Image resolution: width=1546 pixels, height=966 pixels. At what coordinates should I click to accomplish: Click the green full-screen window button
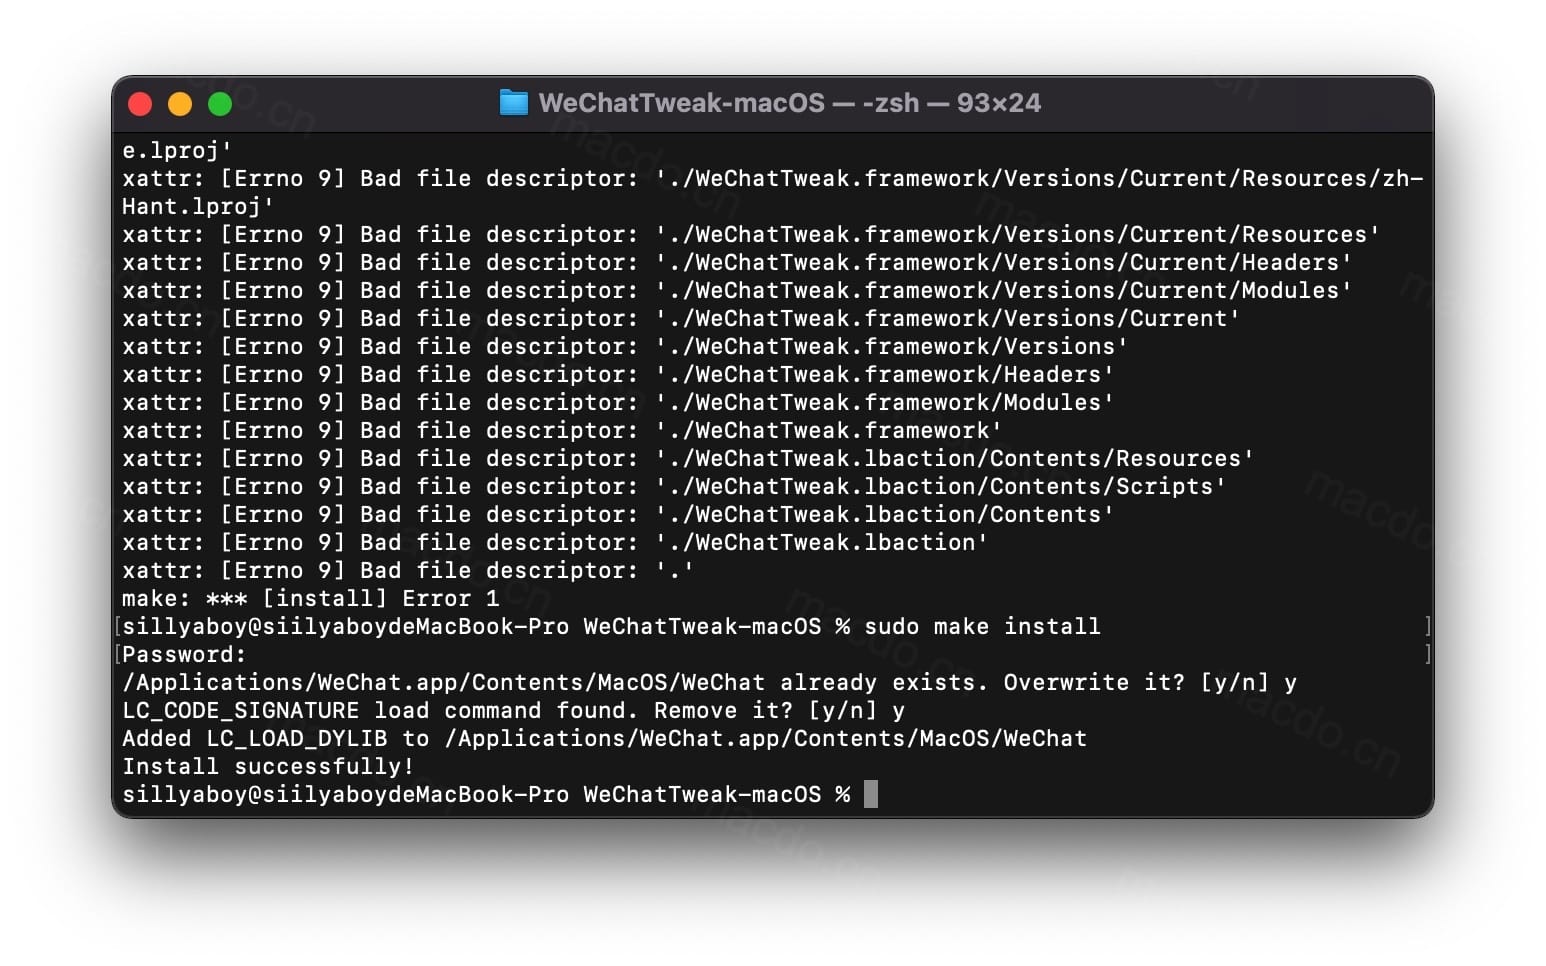(220, 104)
